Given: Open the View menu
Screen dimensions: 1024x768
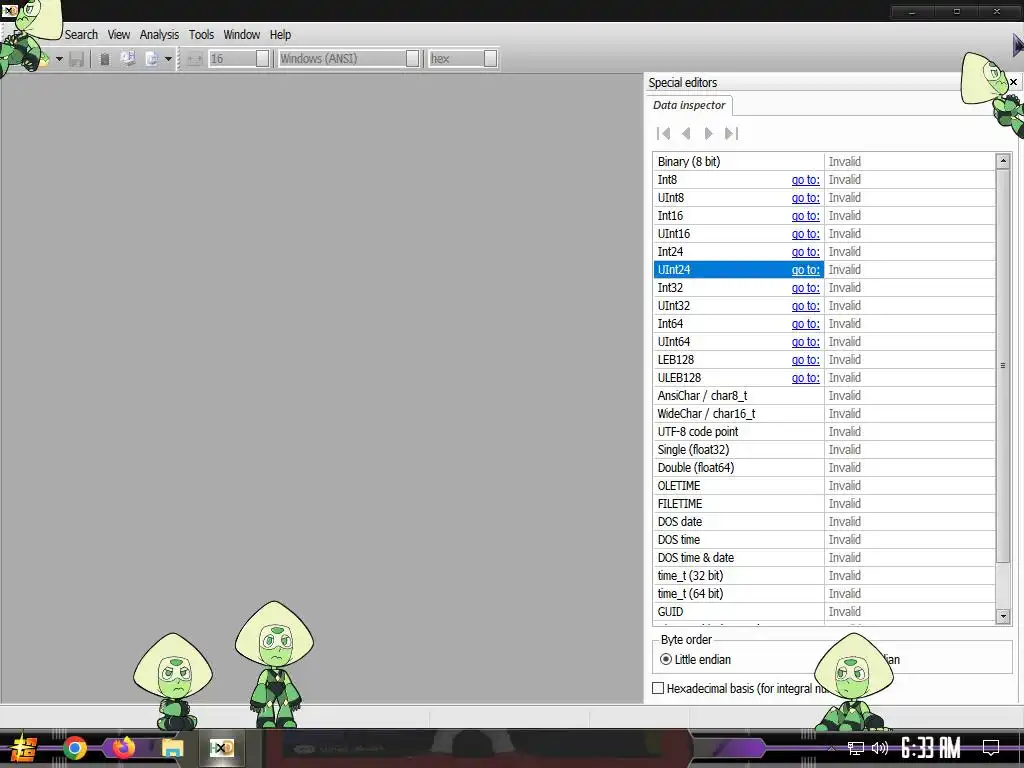Looking at the screenshot, I should 119,35.
